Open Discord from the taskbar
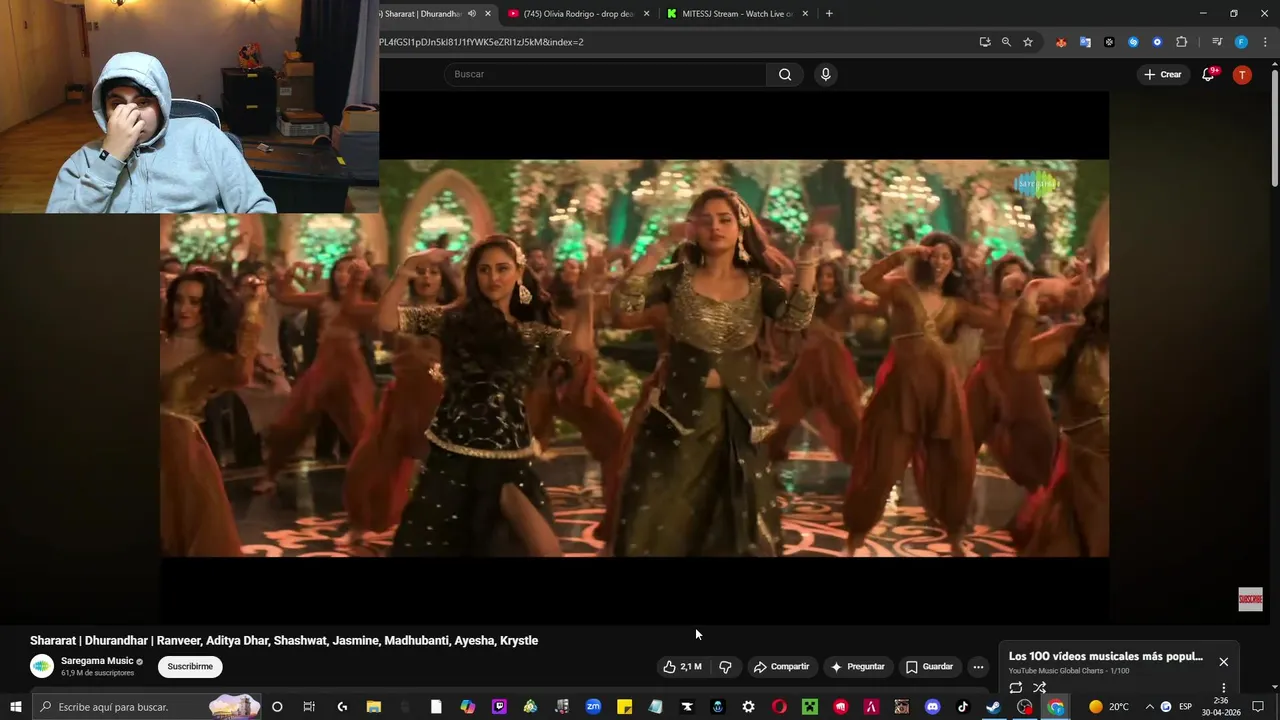 click(933, 706)
